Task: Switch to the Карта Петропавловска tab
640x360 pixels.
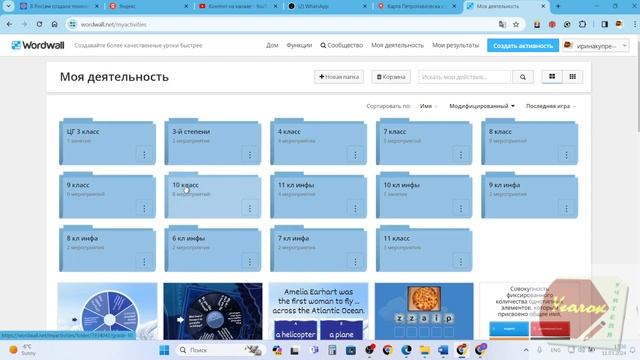Action: (x=417, y=6)
